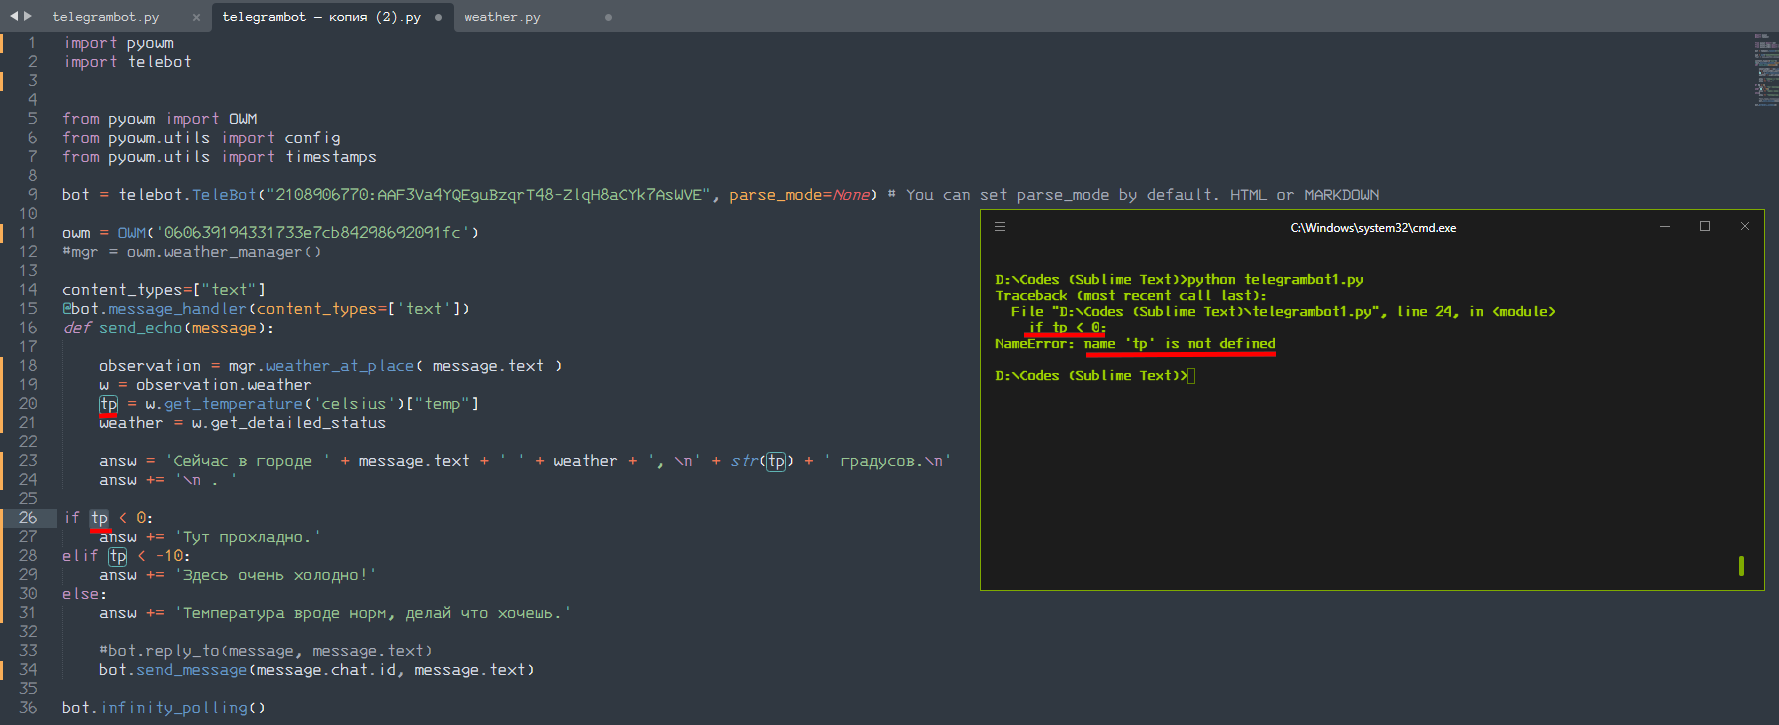
Task: Click the previous-tab left arrow
Action: click(14, 16)
